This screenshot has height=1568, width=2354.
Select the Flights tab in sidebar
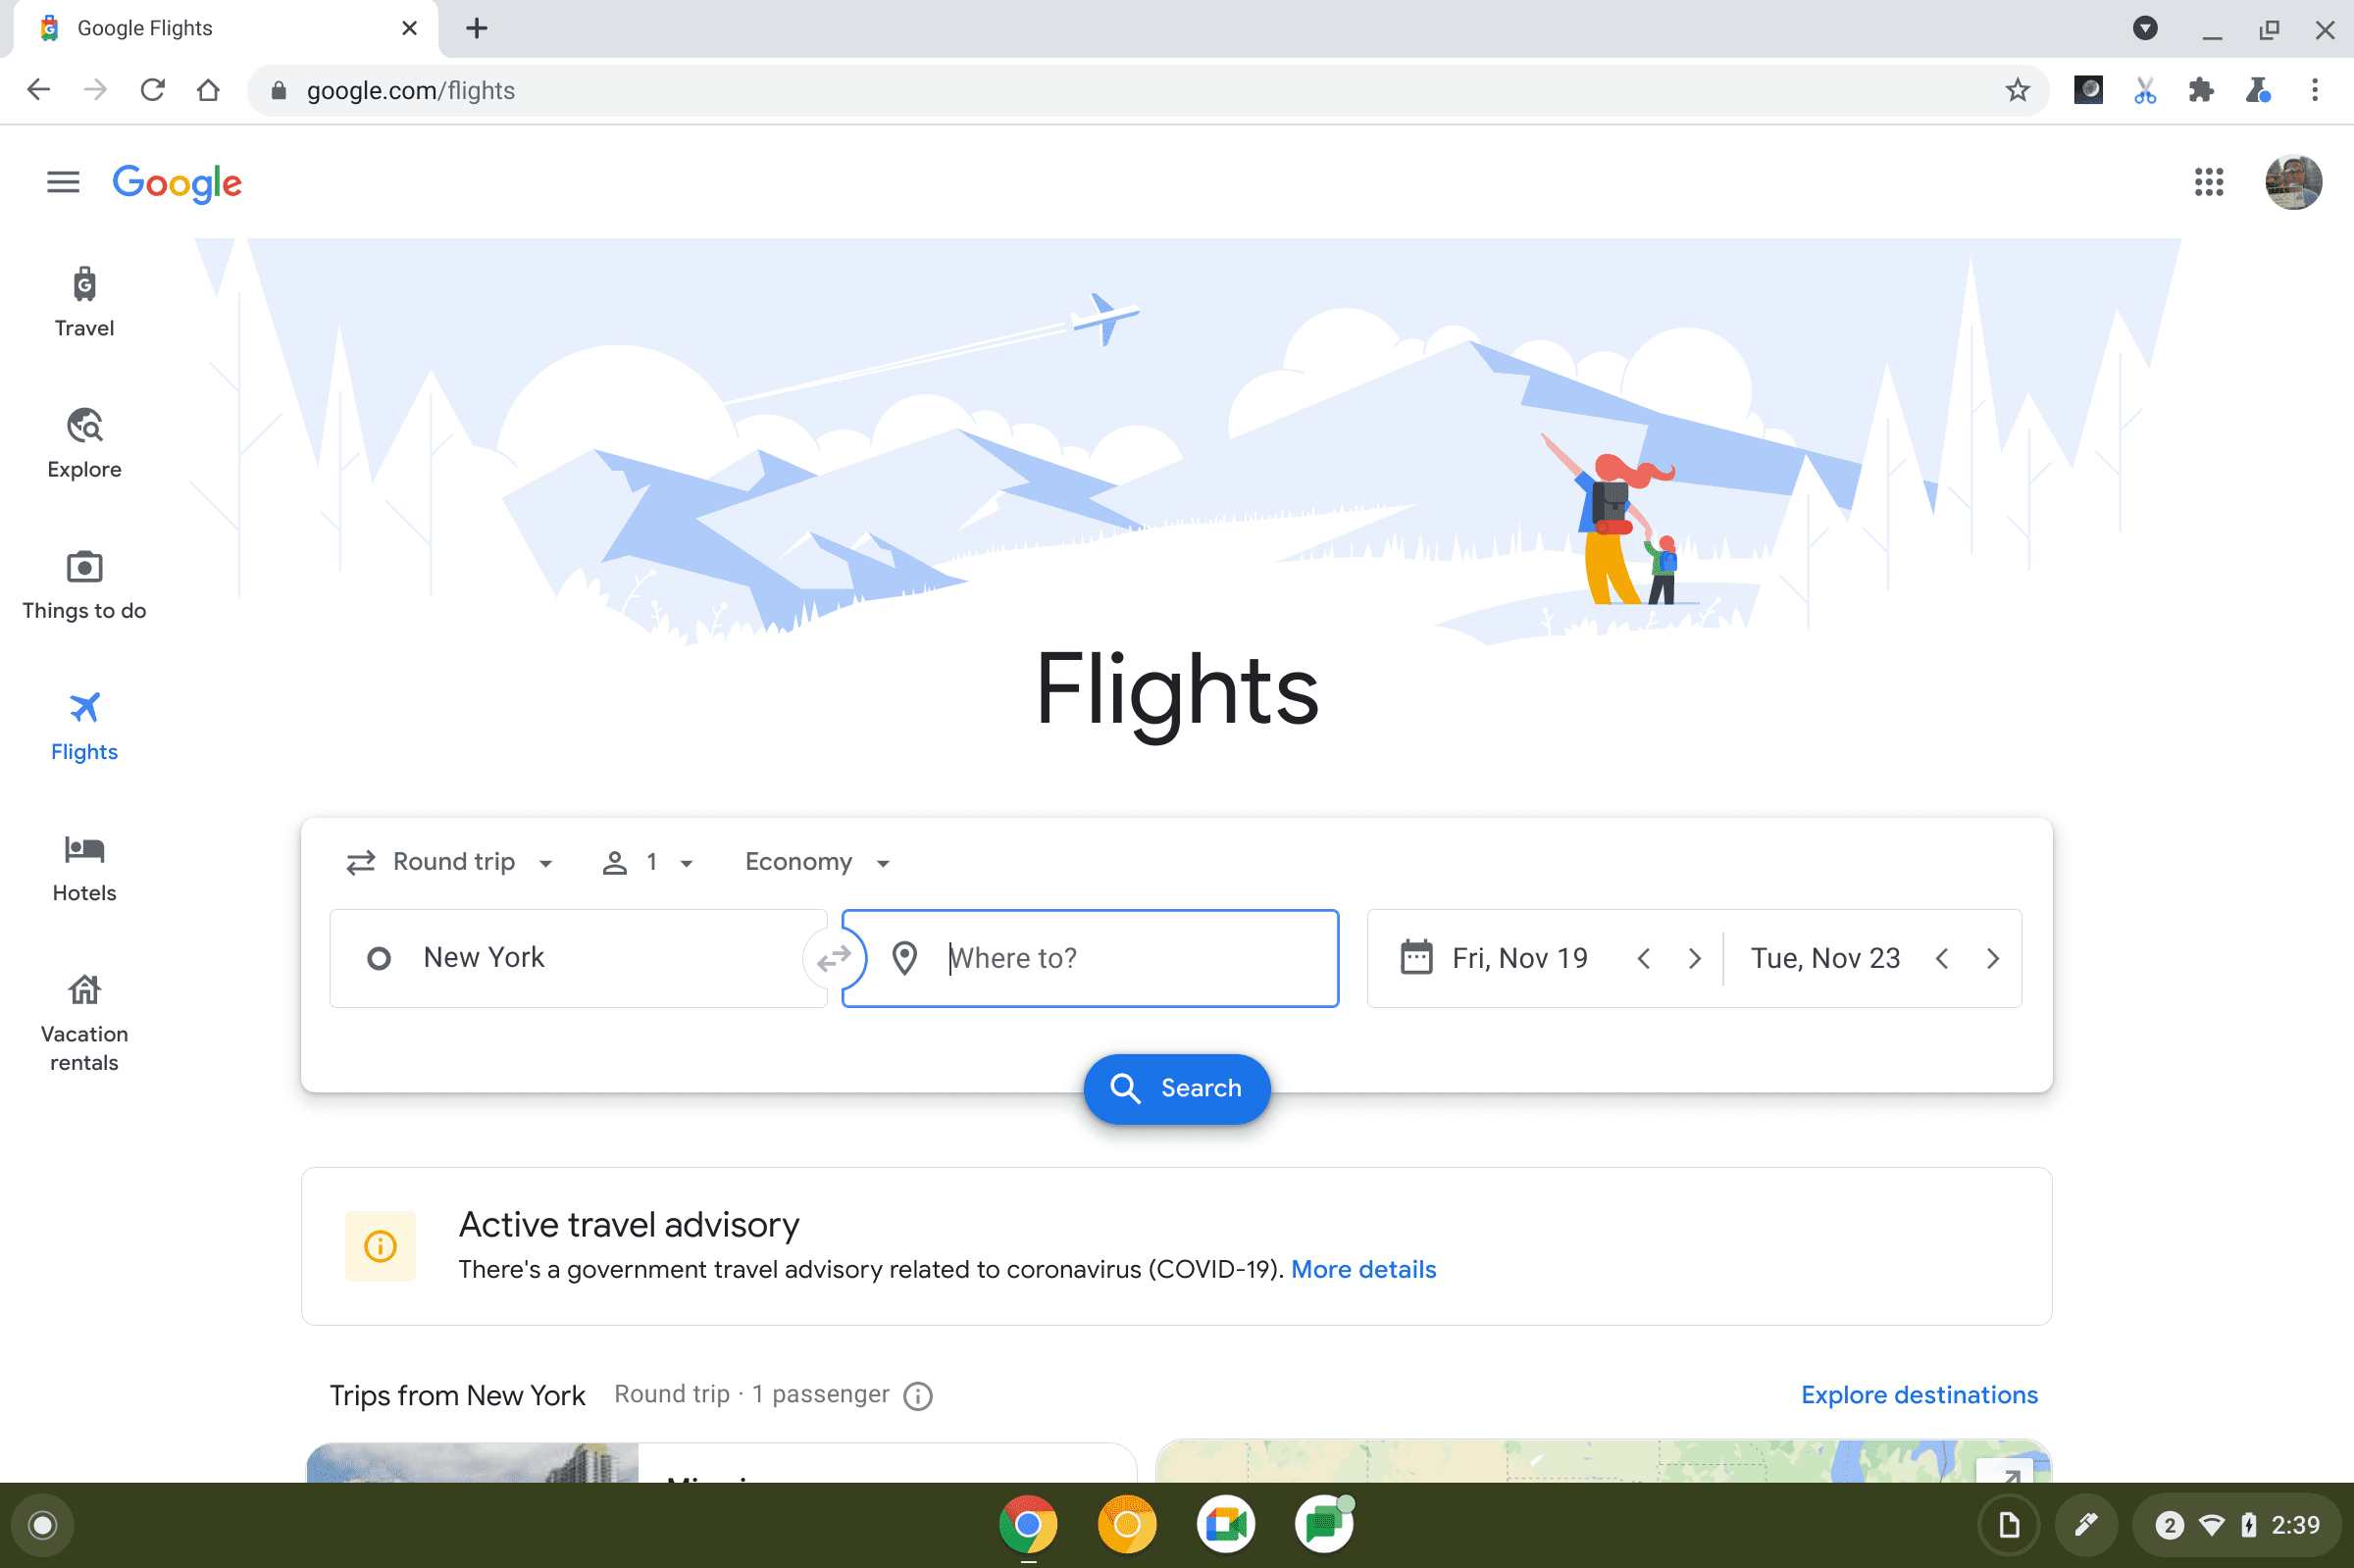[84, 727]
